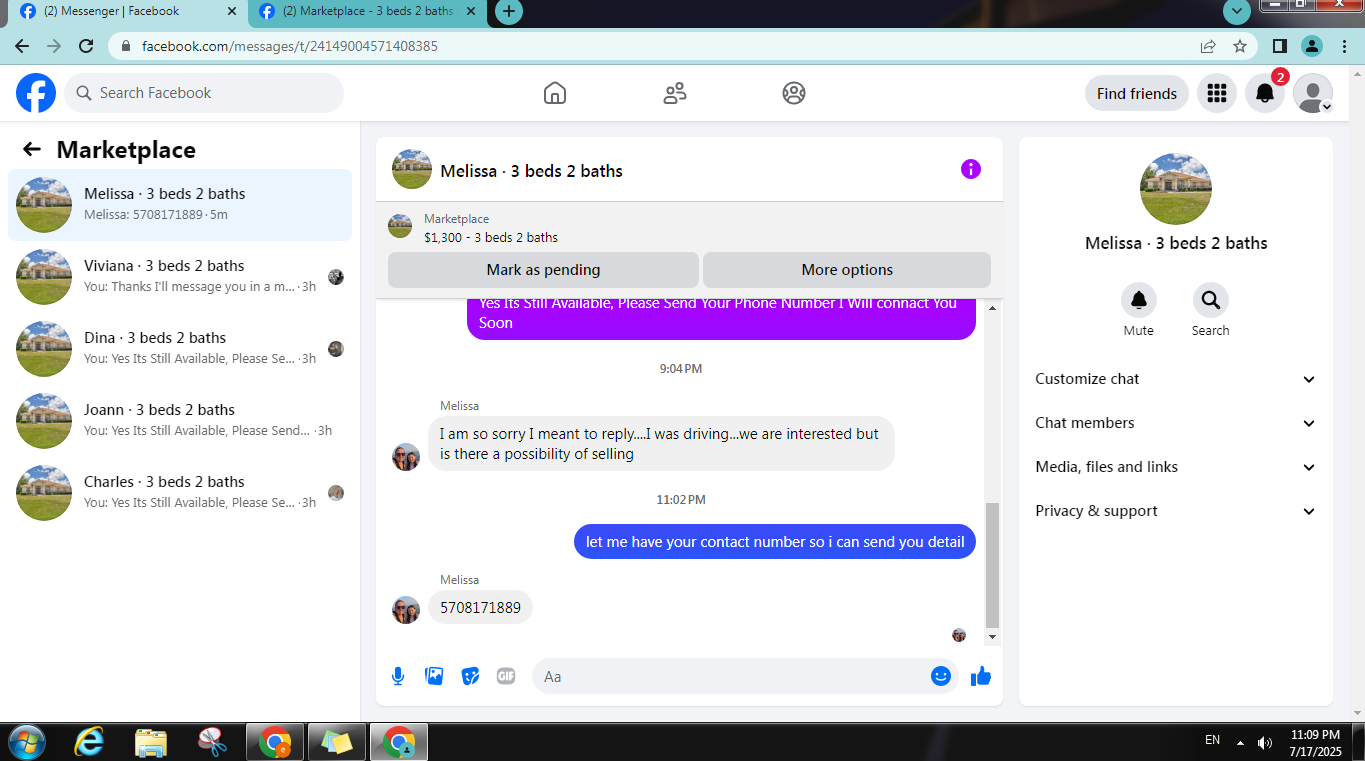
Task: Open the emoji picker smiley icon
Action: coord(940,676)
